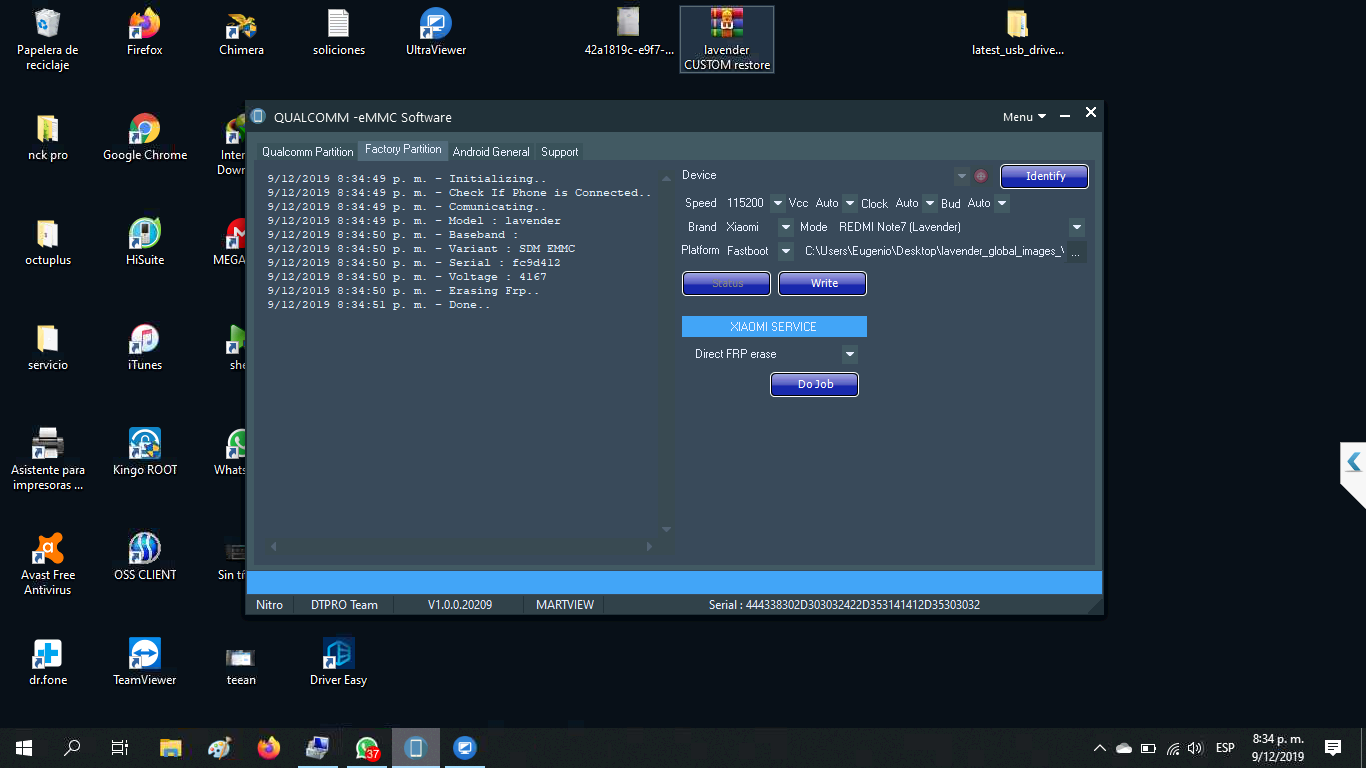Switch to the Android General tab
This screenshot has width=1366, height=768.
tap(491, 152)
